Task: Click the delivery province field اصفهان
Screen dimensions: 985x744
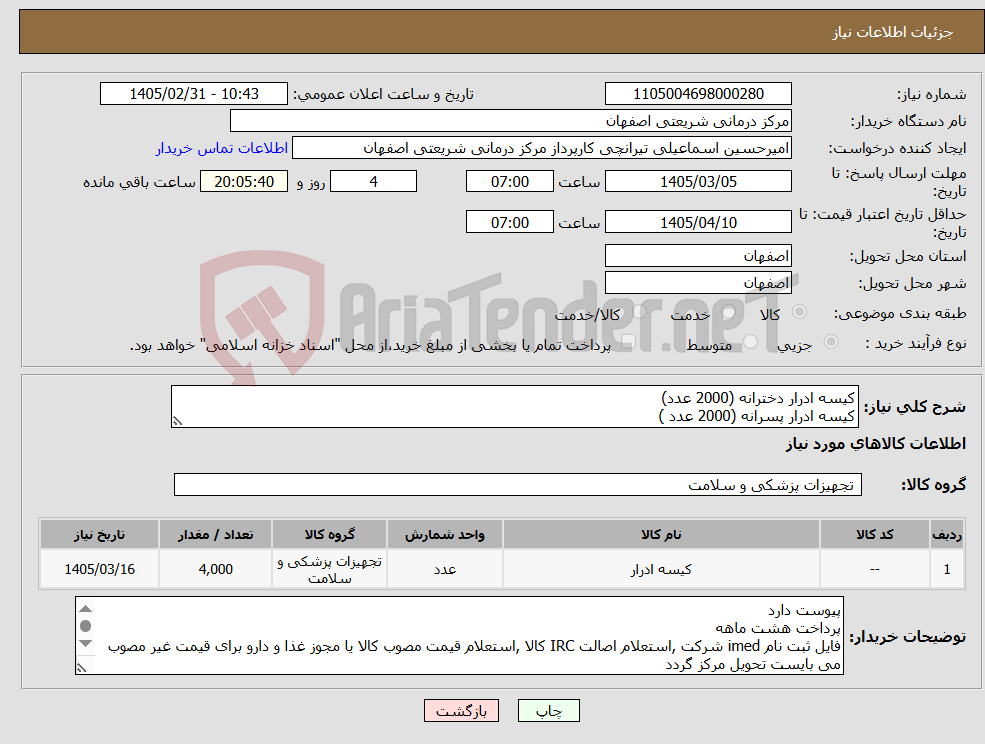Action: pyautogui.click(x=698, y=256)
